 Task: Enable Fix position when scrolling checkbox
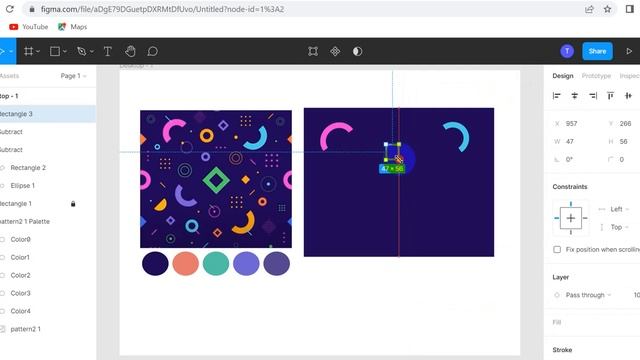pos(557,249)
